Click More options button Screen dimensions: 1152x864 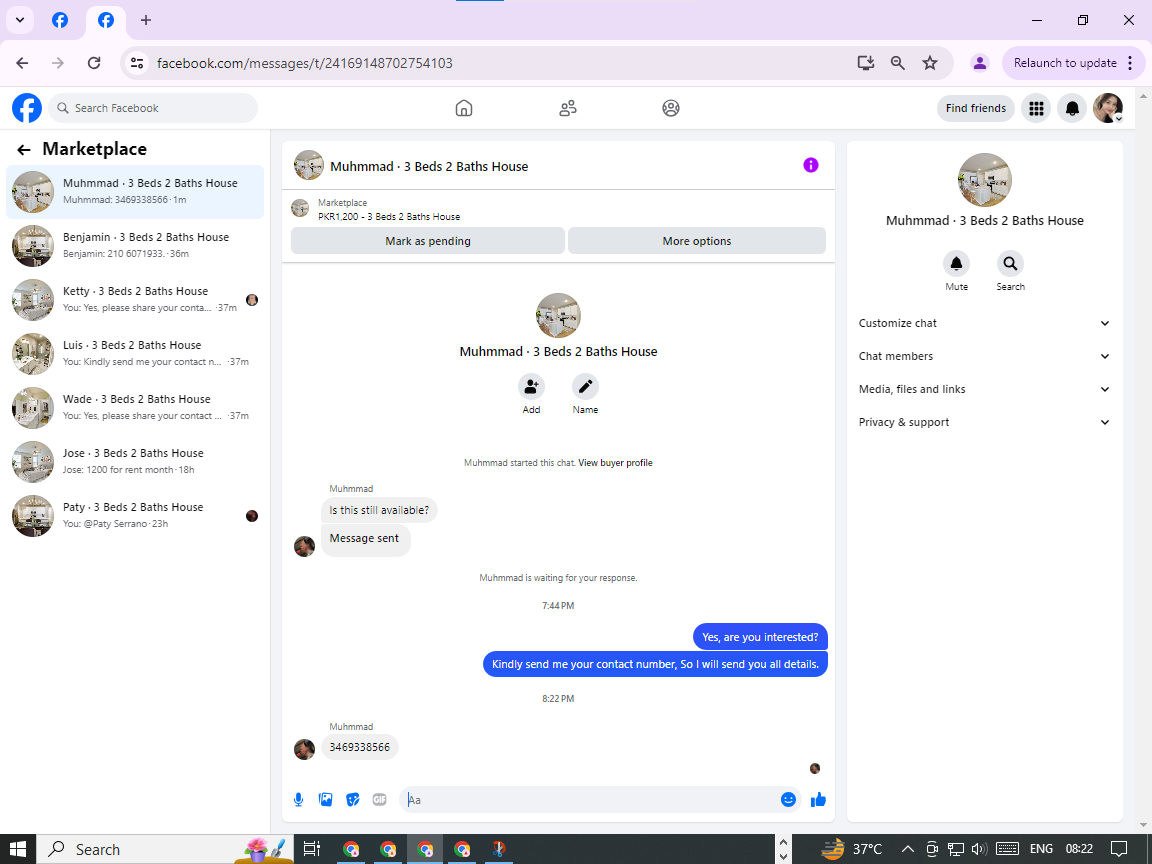[x=696, y=241]
